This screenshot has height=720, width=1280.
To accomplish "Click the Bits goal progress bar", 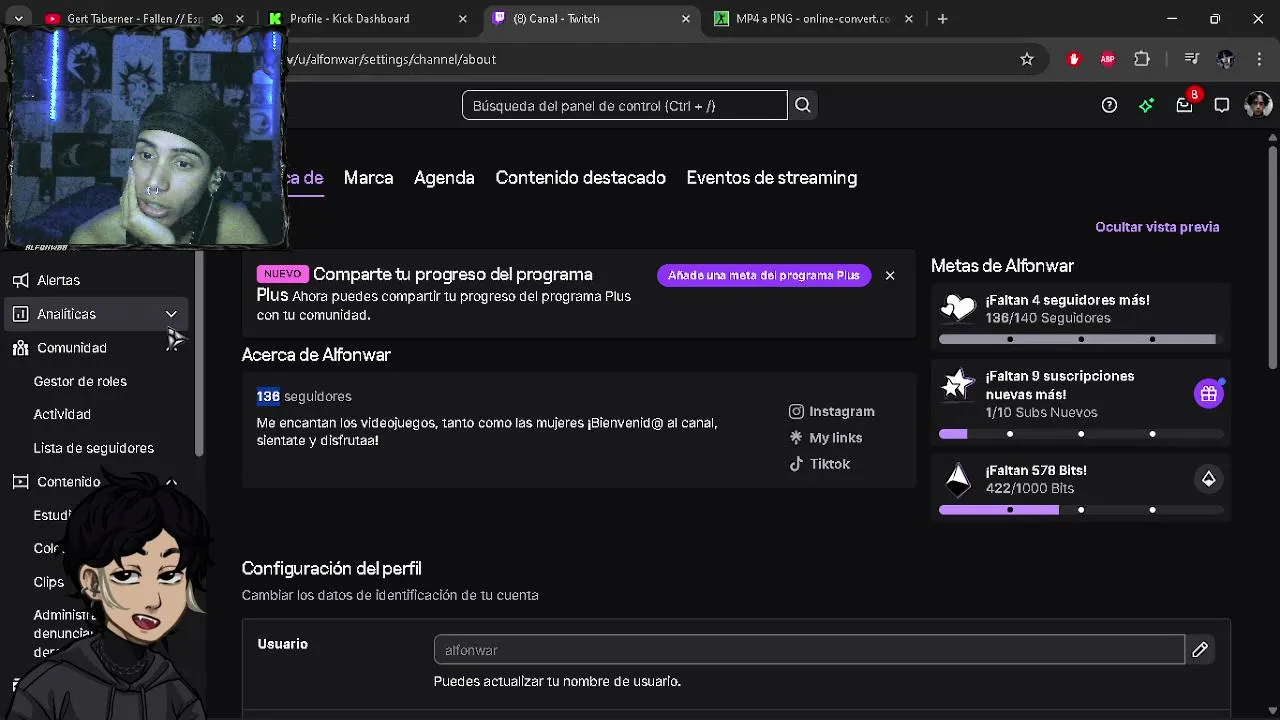I will [1081, 510].
